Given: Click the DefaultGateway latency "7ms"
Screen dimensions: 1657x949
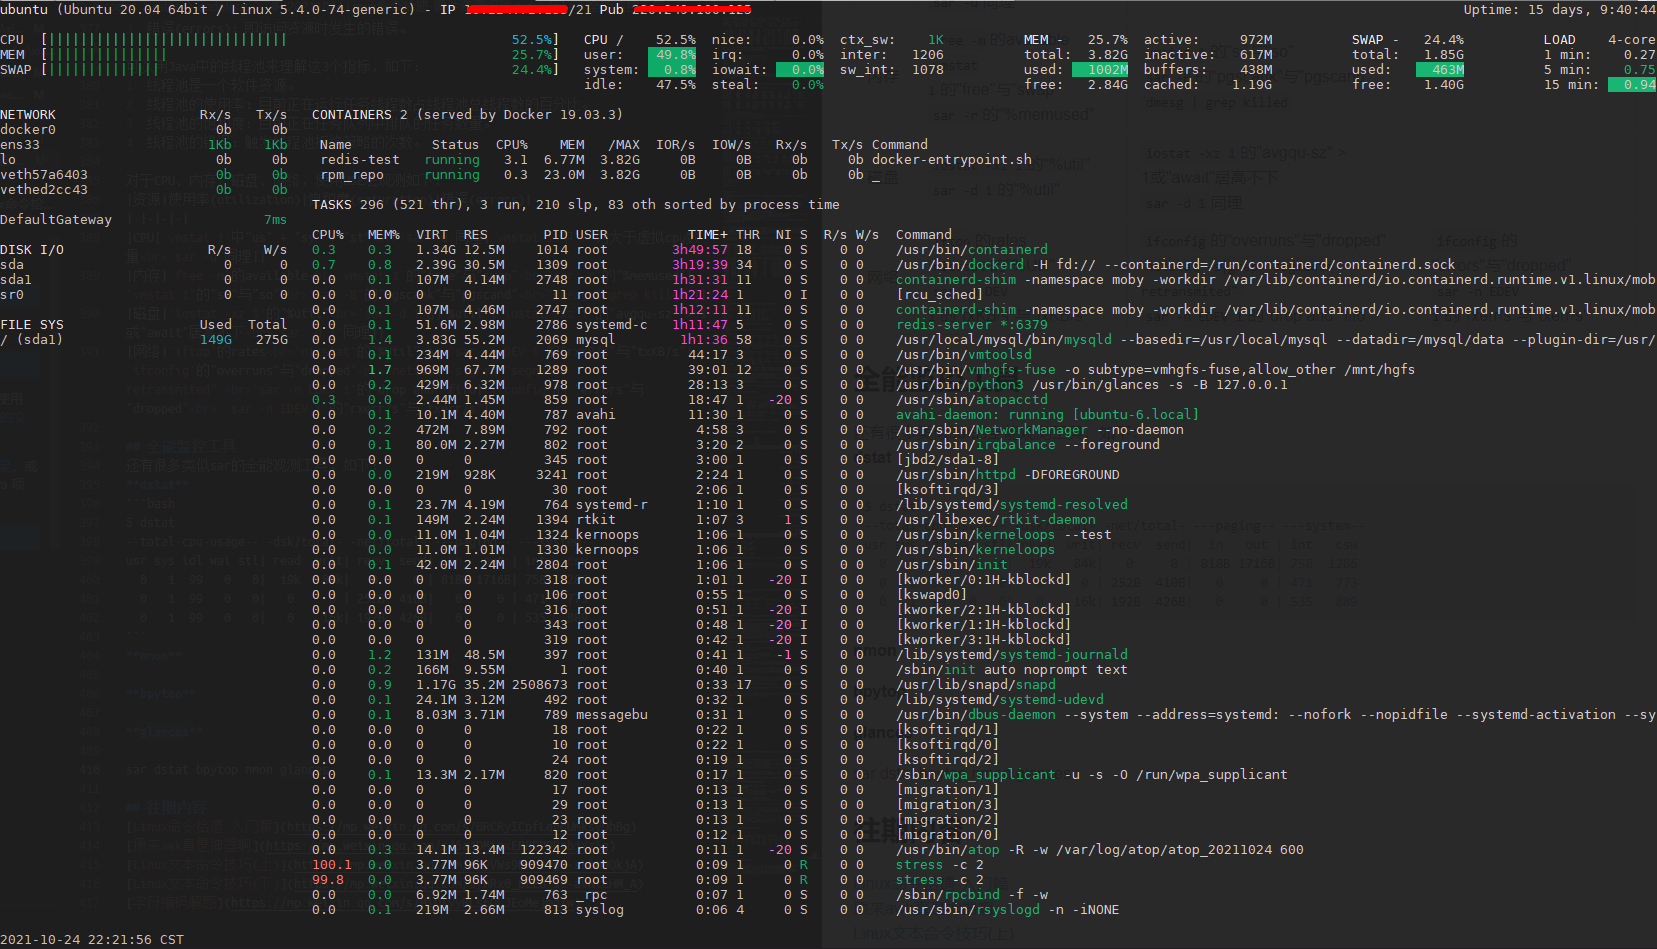Looking at the screenshot, I should point(275,220).
